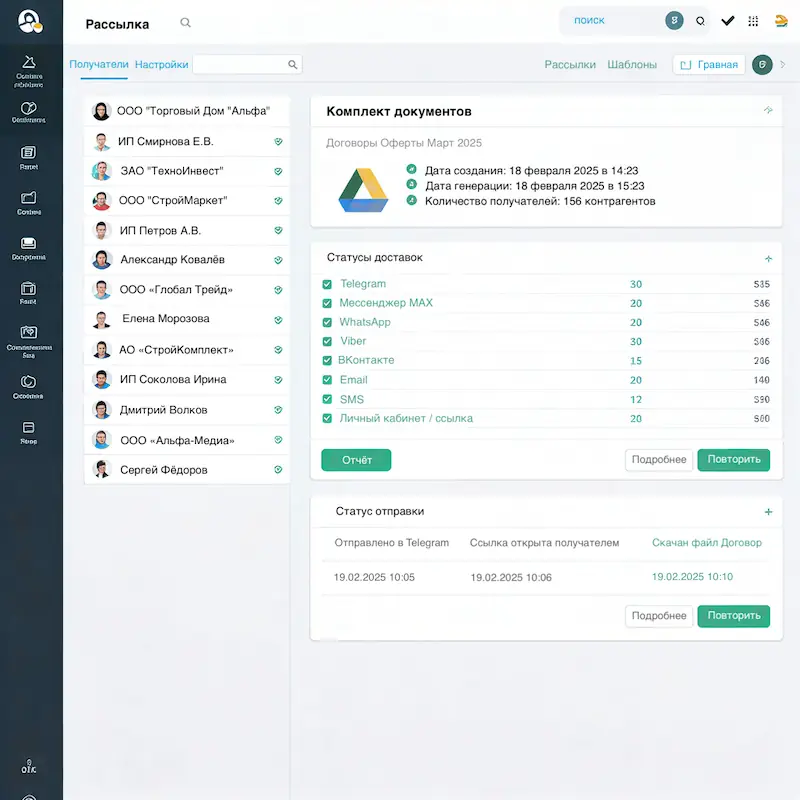Select recipient ИП Соколова Ирина
This screenshot has height=800, width=800.
pos(187,380)
